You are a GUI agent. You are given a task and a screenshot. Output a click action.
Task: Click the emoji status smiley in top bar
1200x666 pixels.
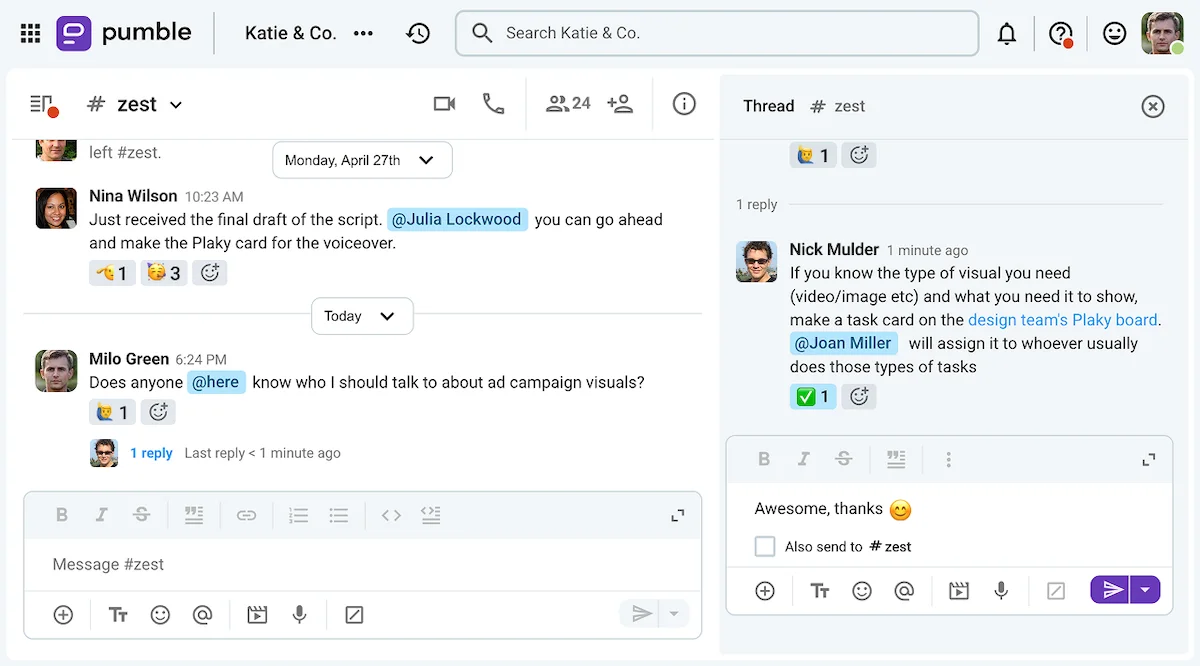click(x=1114, y=33)
